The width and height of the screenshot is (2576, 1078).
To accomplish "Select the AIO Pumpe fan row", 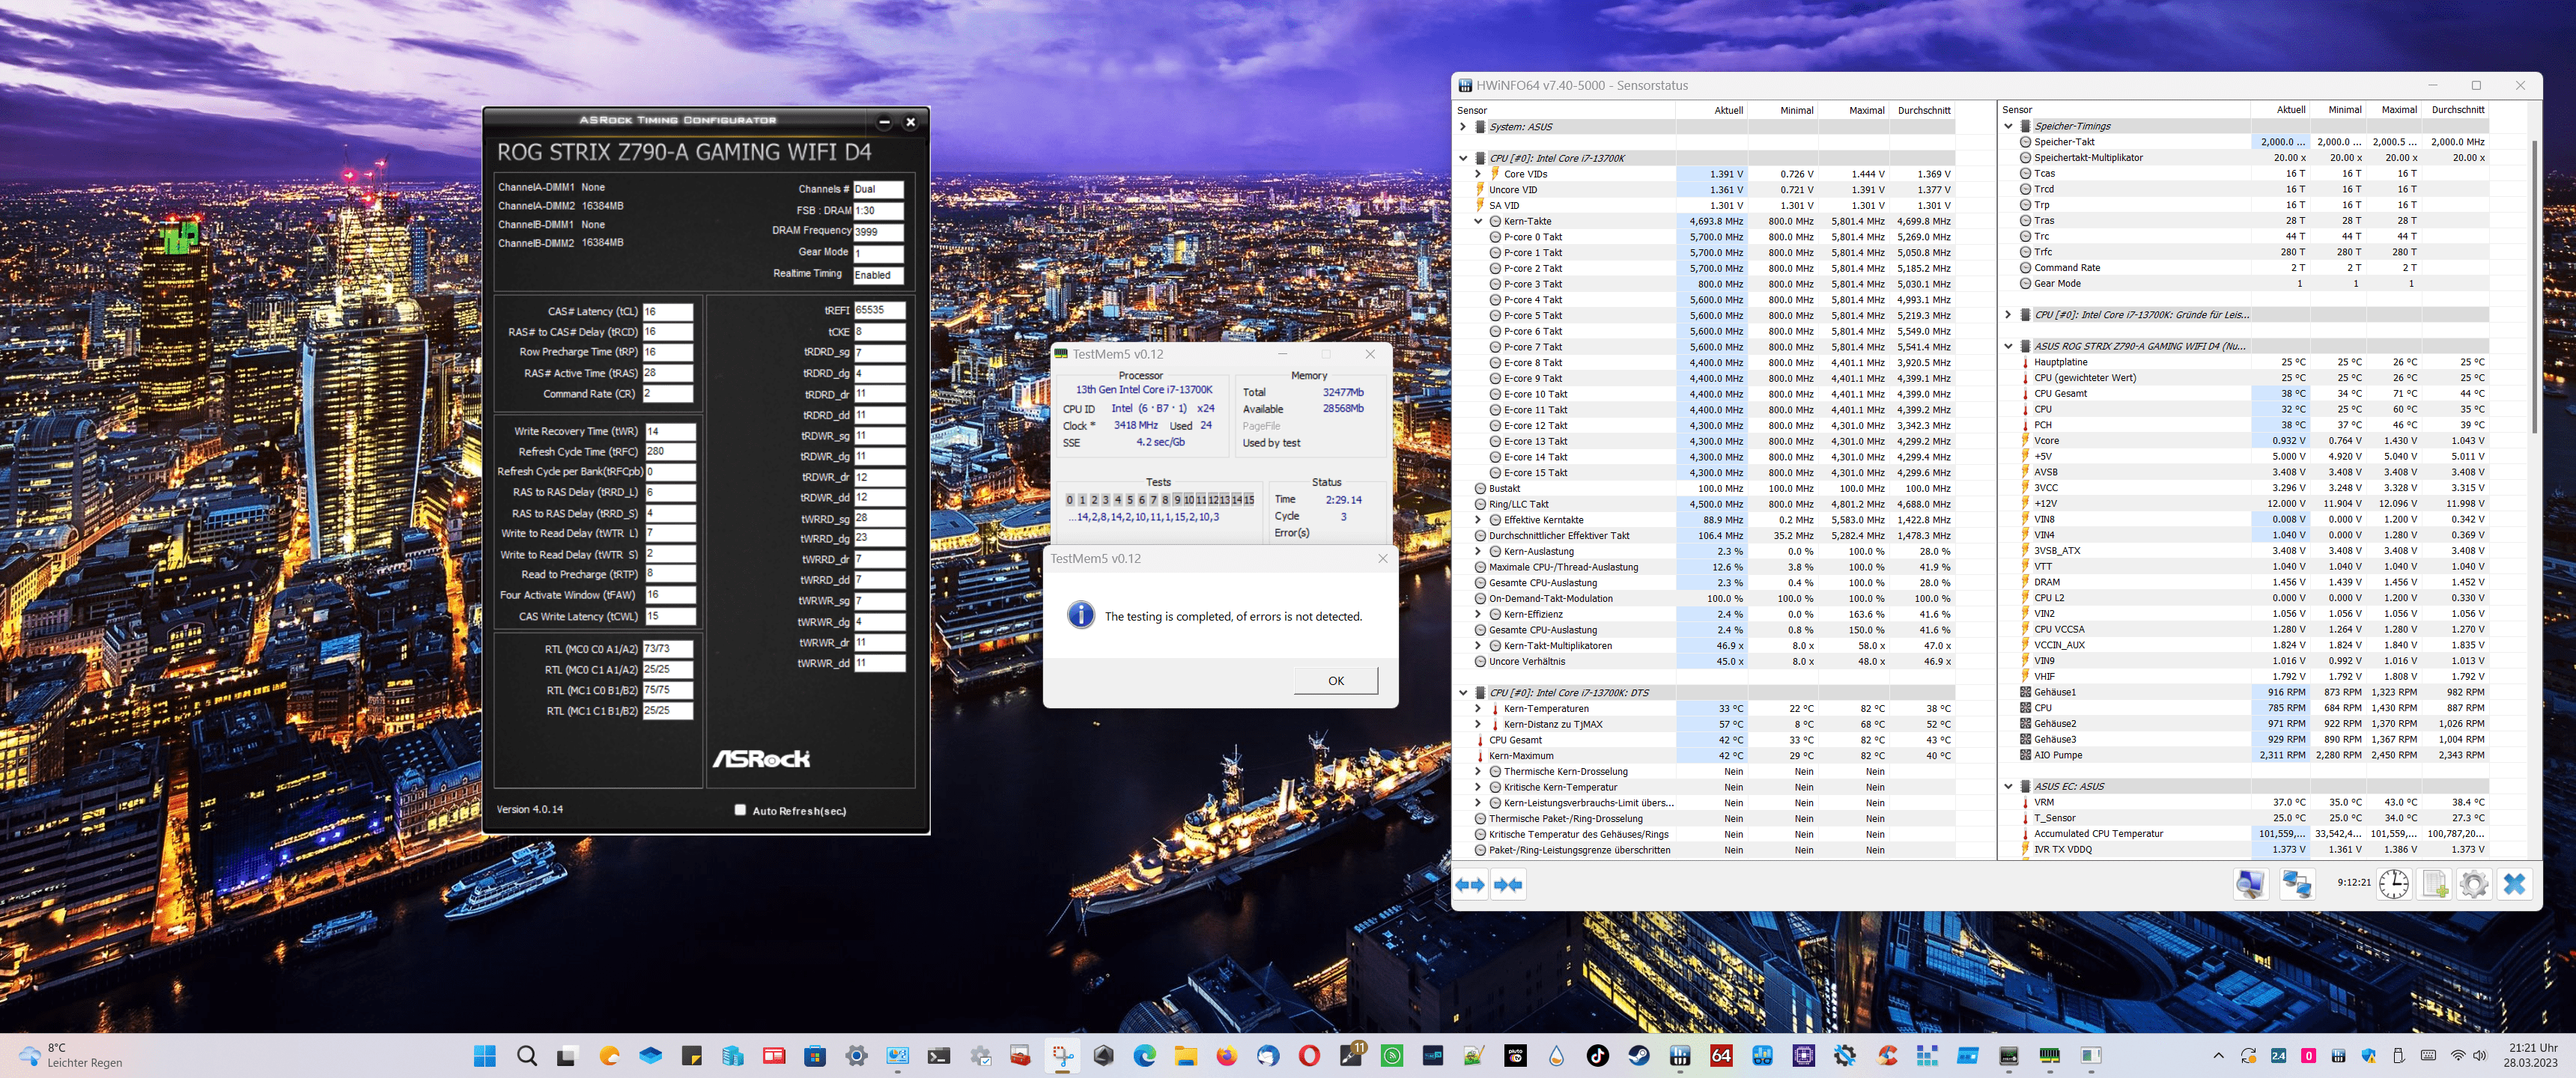I will (x=2245, y=755).
